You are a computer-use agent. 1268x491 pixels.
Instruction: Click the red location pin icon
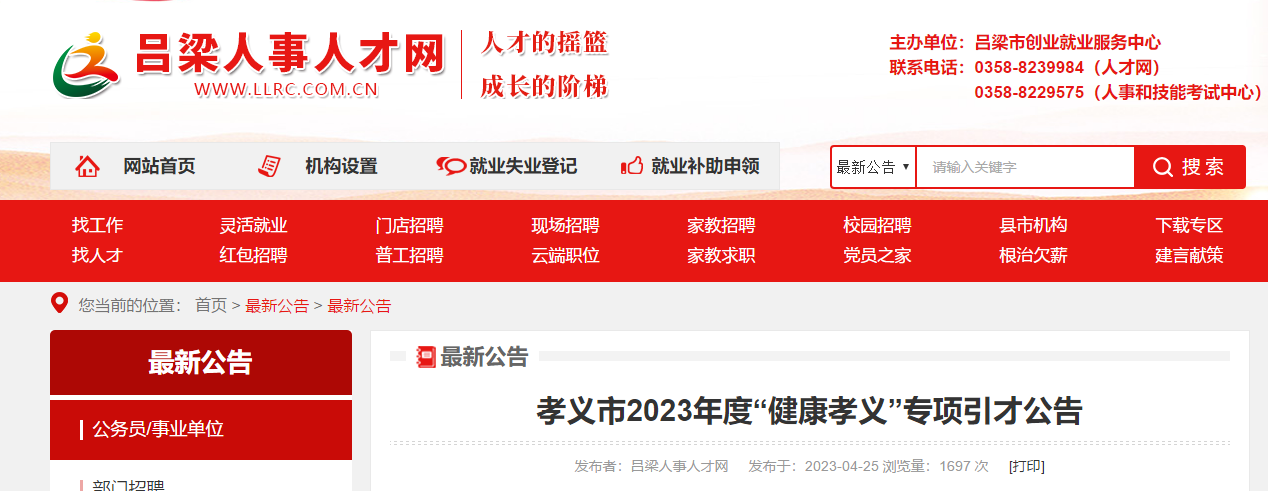[60, 304]
